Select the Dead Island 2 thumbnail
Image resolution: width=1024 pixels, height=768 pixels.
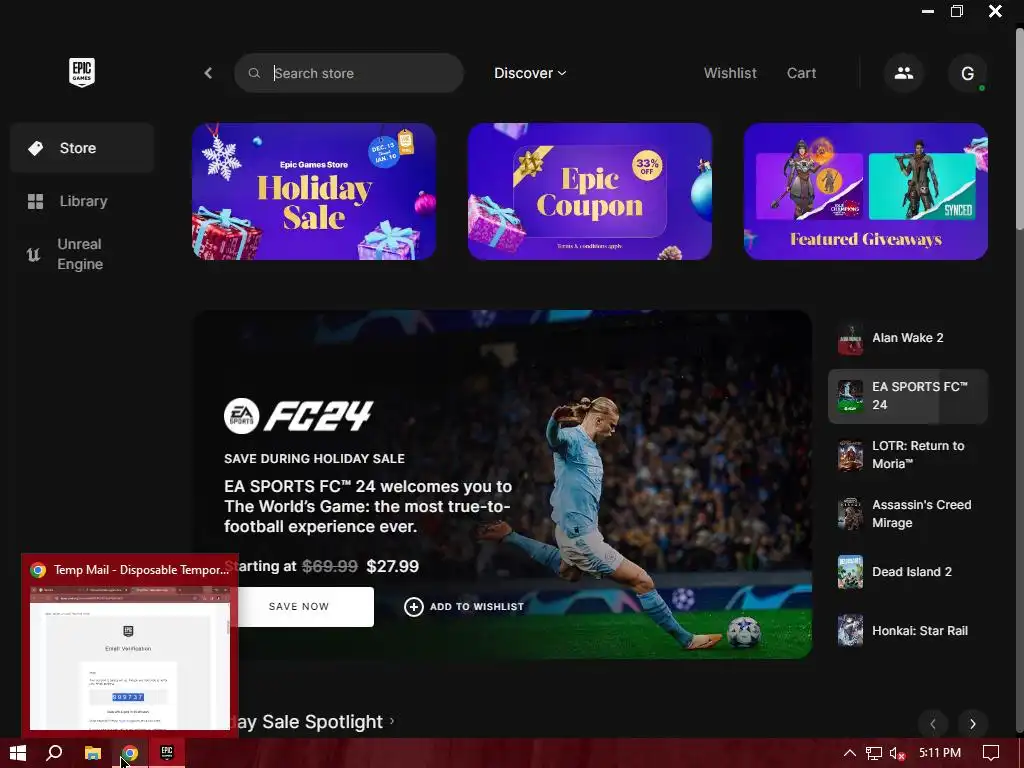coord(850,572)
